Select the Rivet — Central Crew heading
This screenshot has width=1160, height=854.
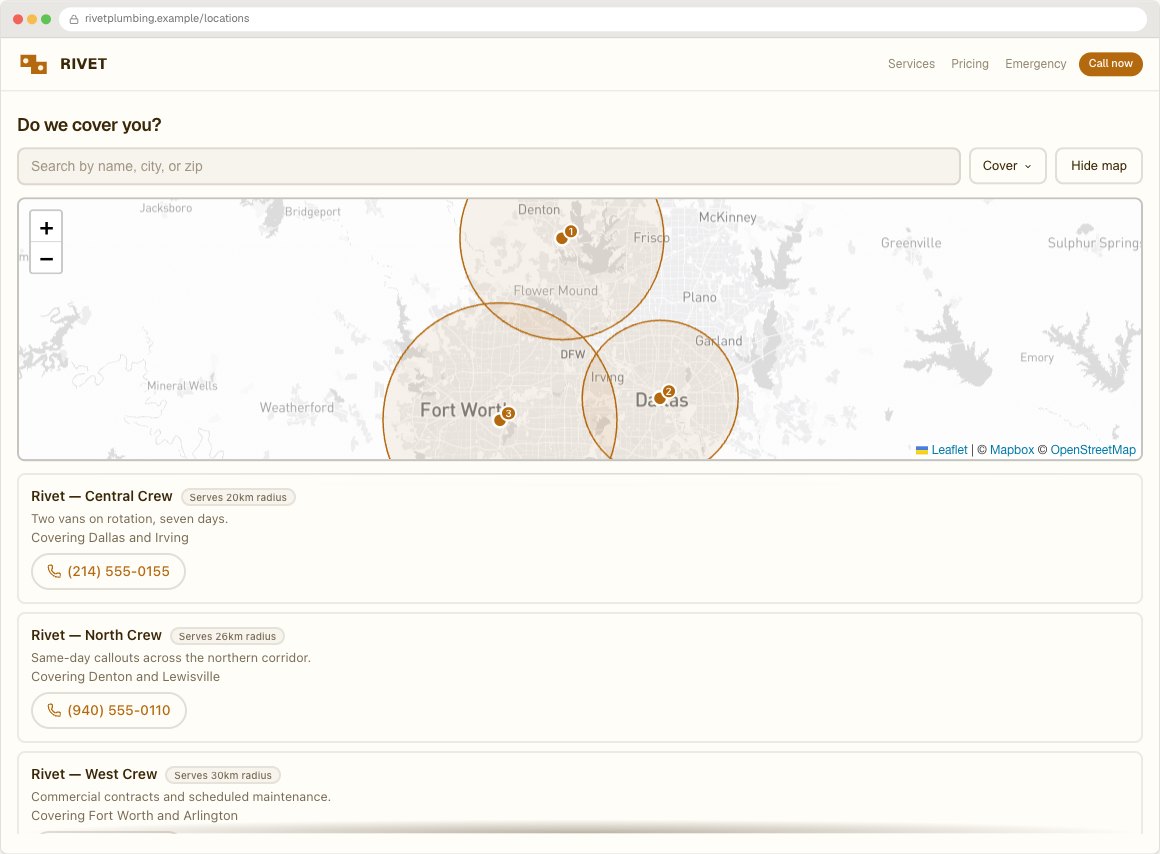[x=101, y=497]
